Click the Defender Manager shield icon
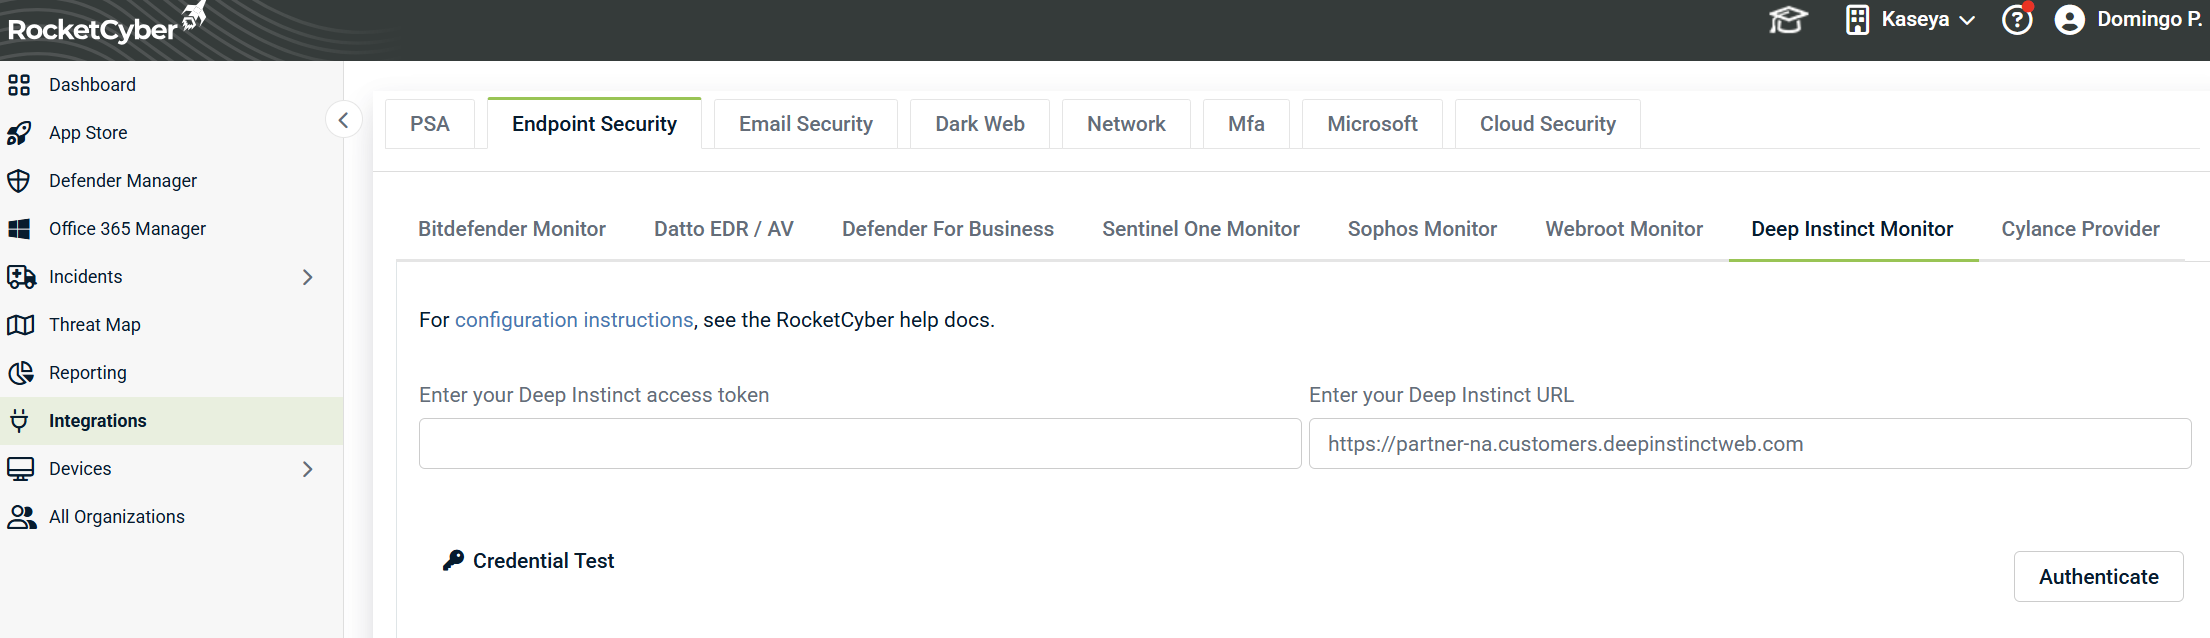2210x638 pixels. pyautogui.click(x=19, y=181)
